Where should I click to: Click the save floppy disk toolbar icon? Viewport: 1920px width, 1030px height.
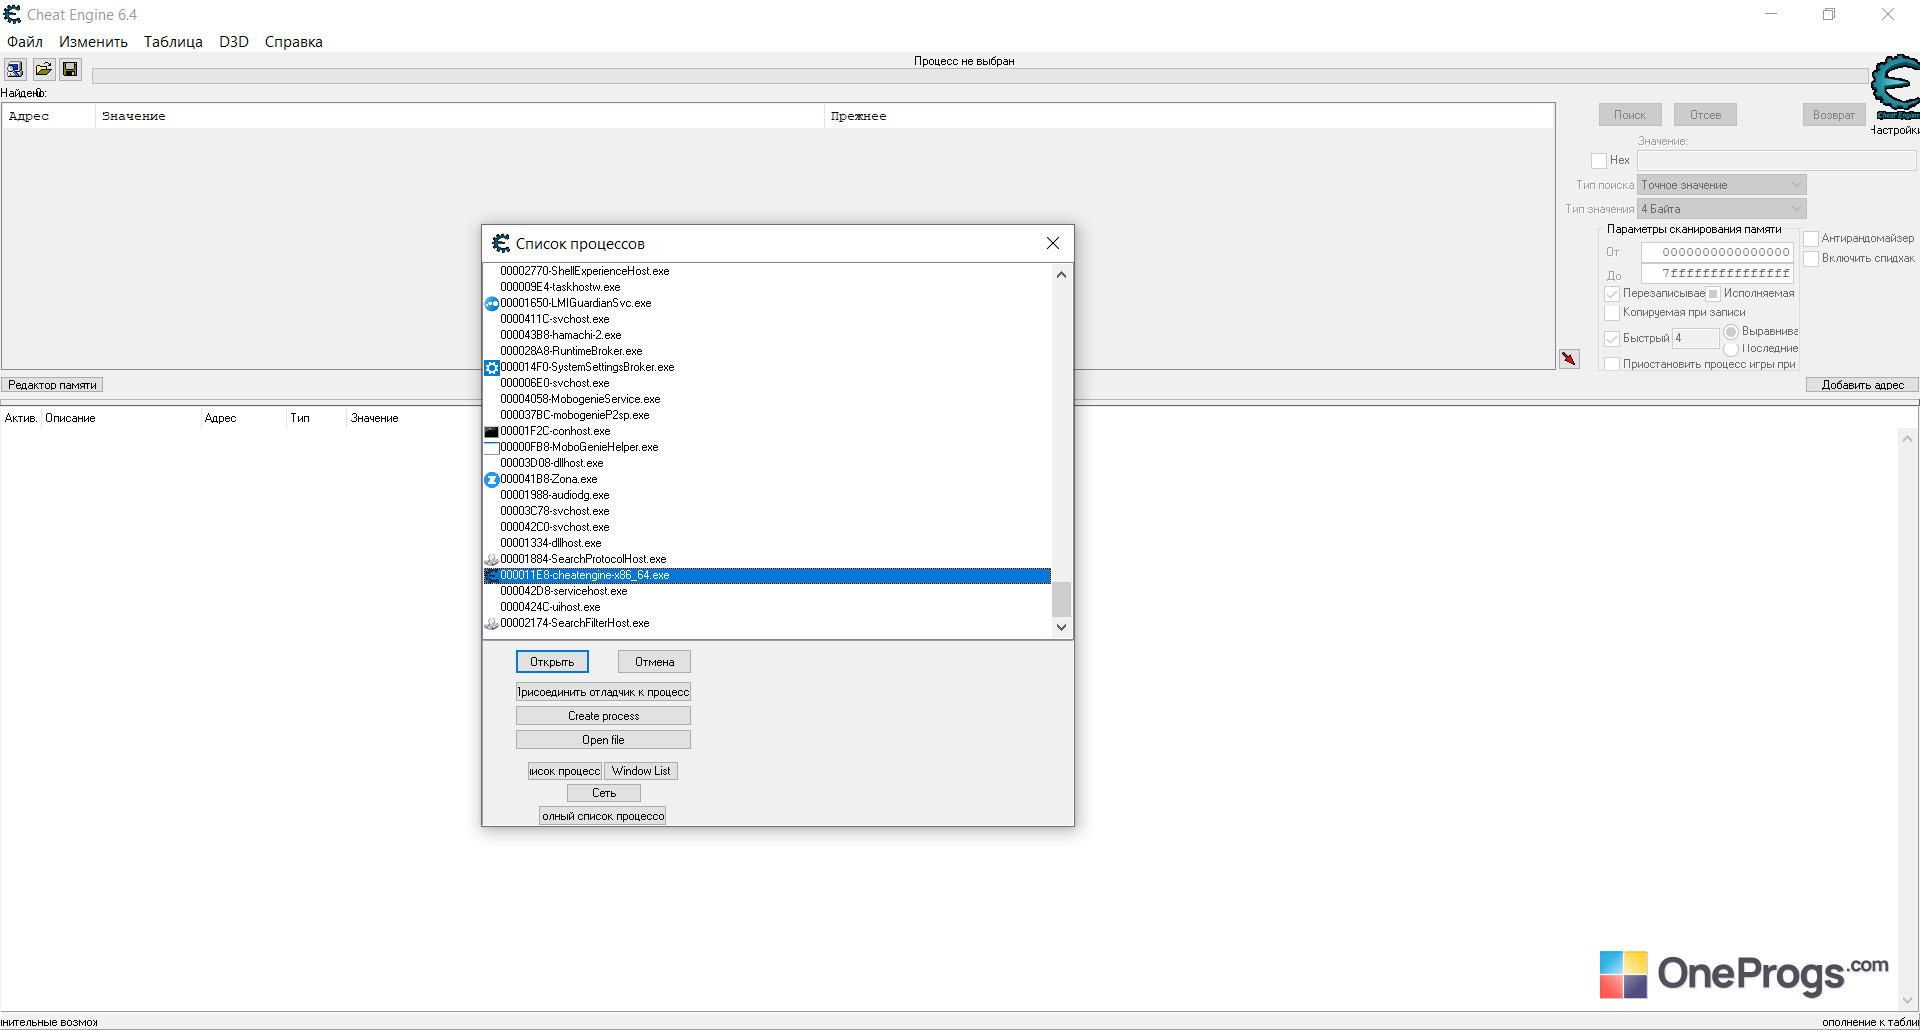click(70, 69)
